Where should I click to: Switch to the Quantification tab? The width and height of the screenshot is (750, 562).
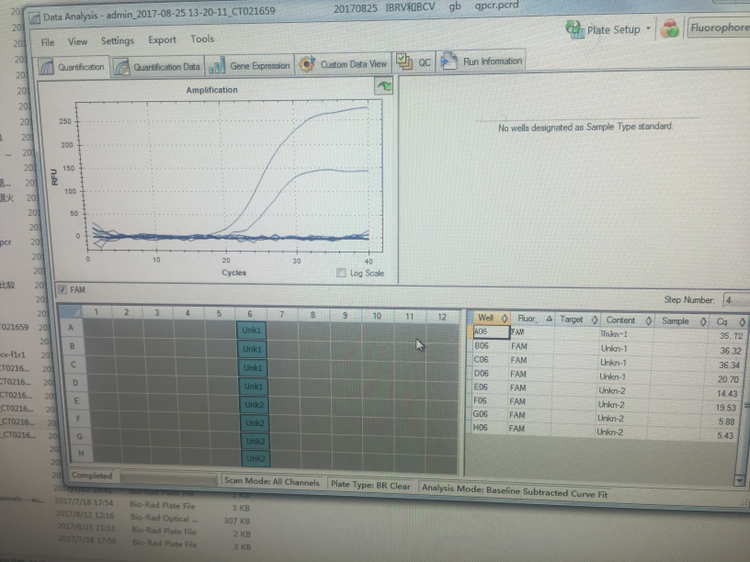[x=72, y=67]
